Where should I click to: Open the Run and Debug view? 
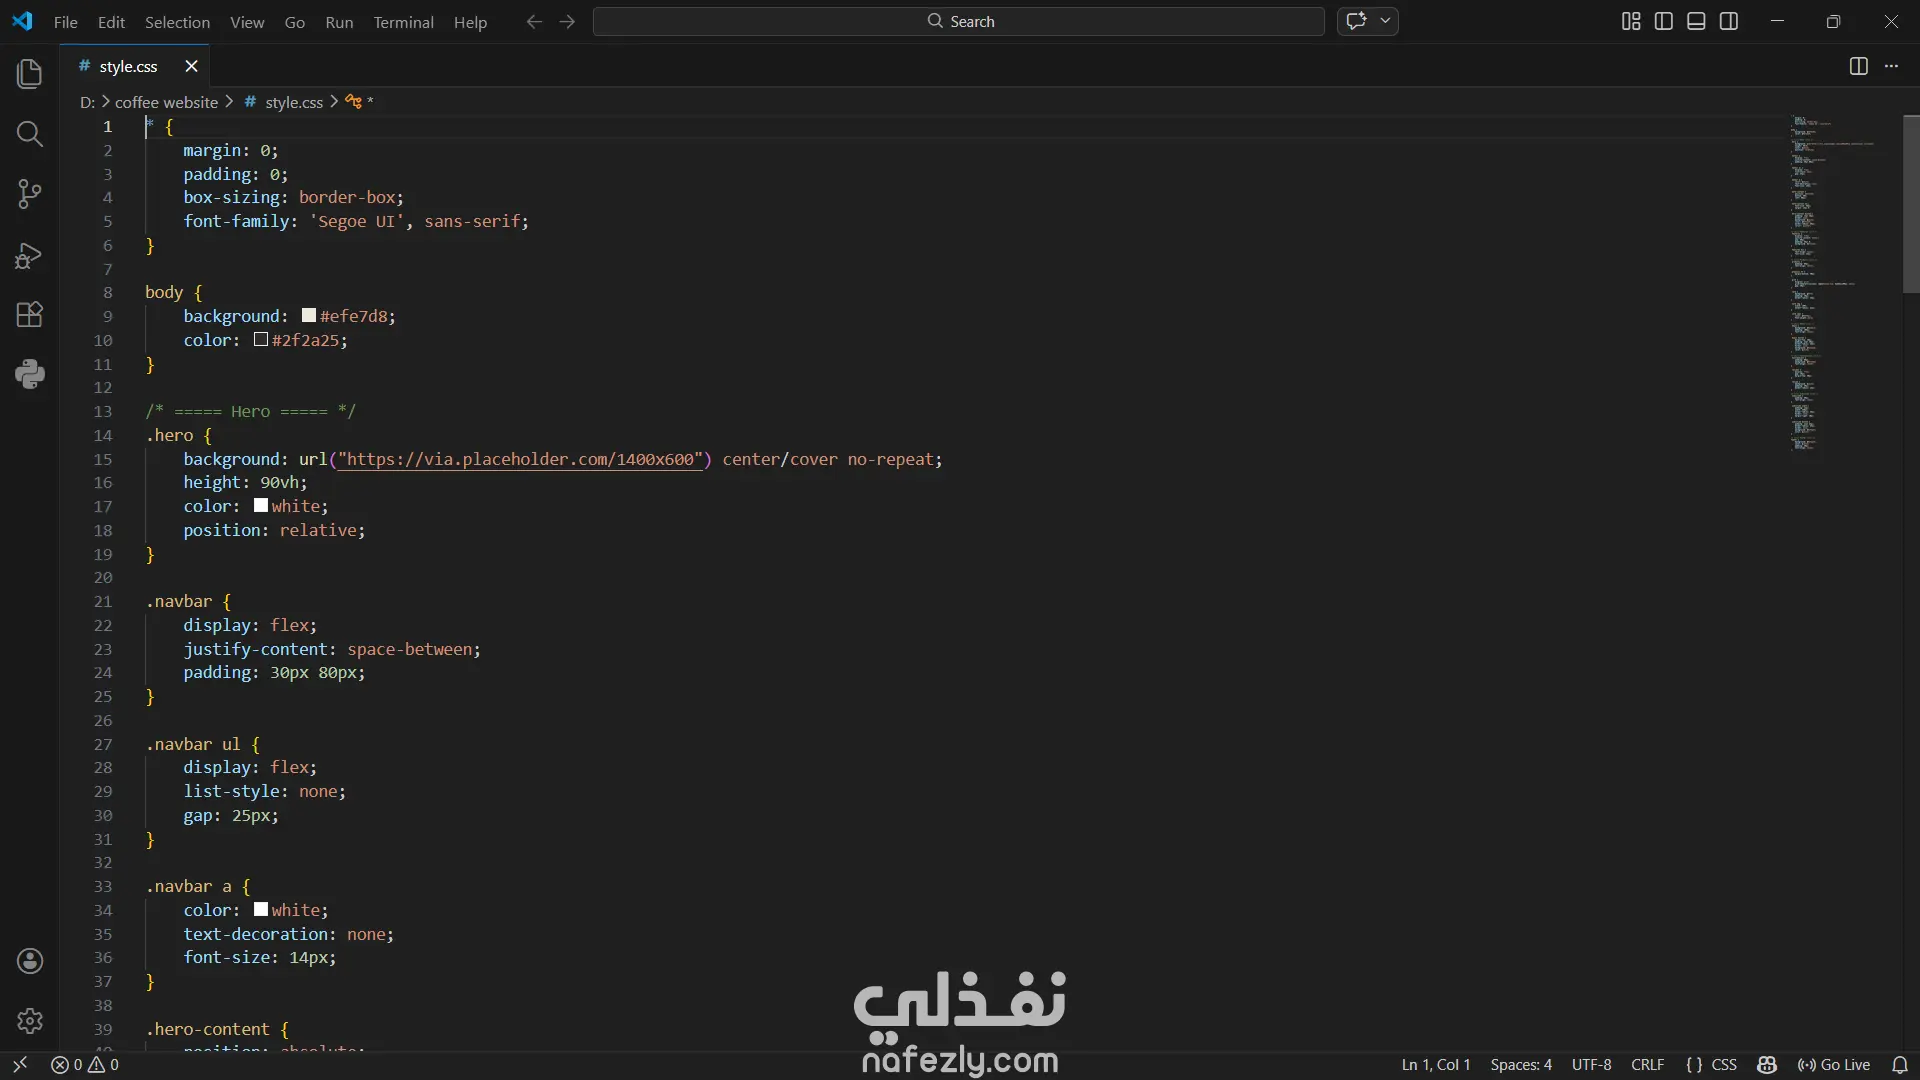[30, 255]
